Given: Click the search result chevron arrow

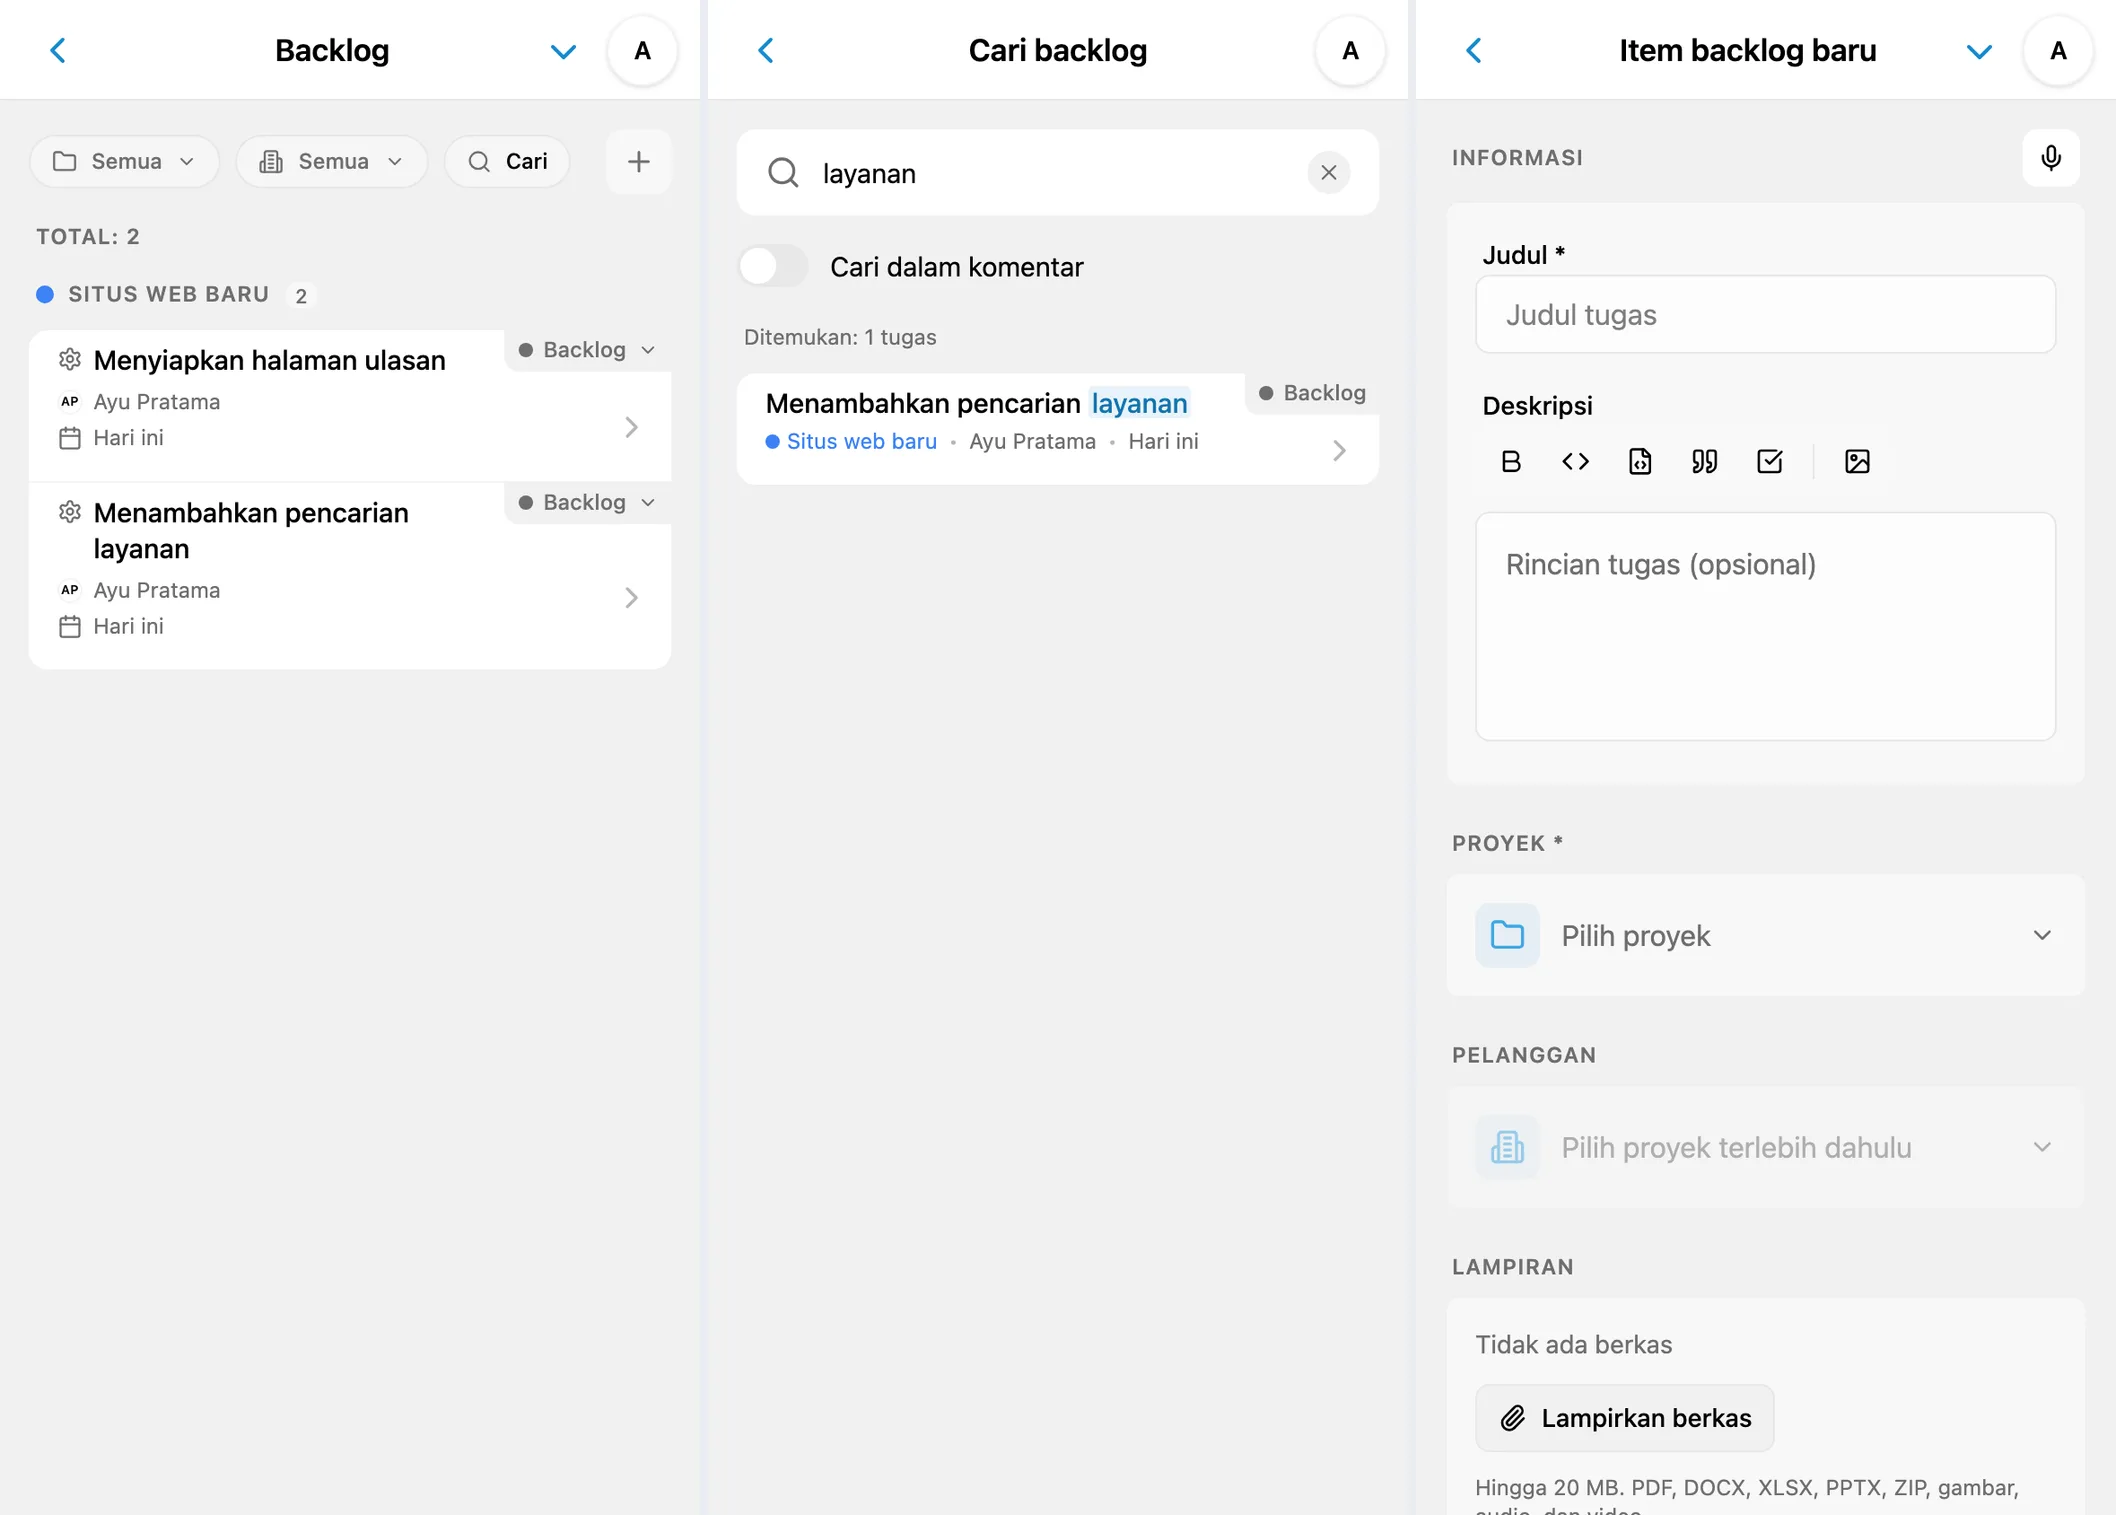Looking at the screenshot, I should click(1339, 451).
